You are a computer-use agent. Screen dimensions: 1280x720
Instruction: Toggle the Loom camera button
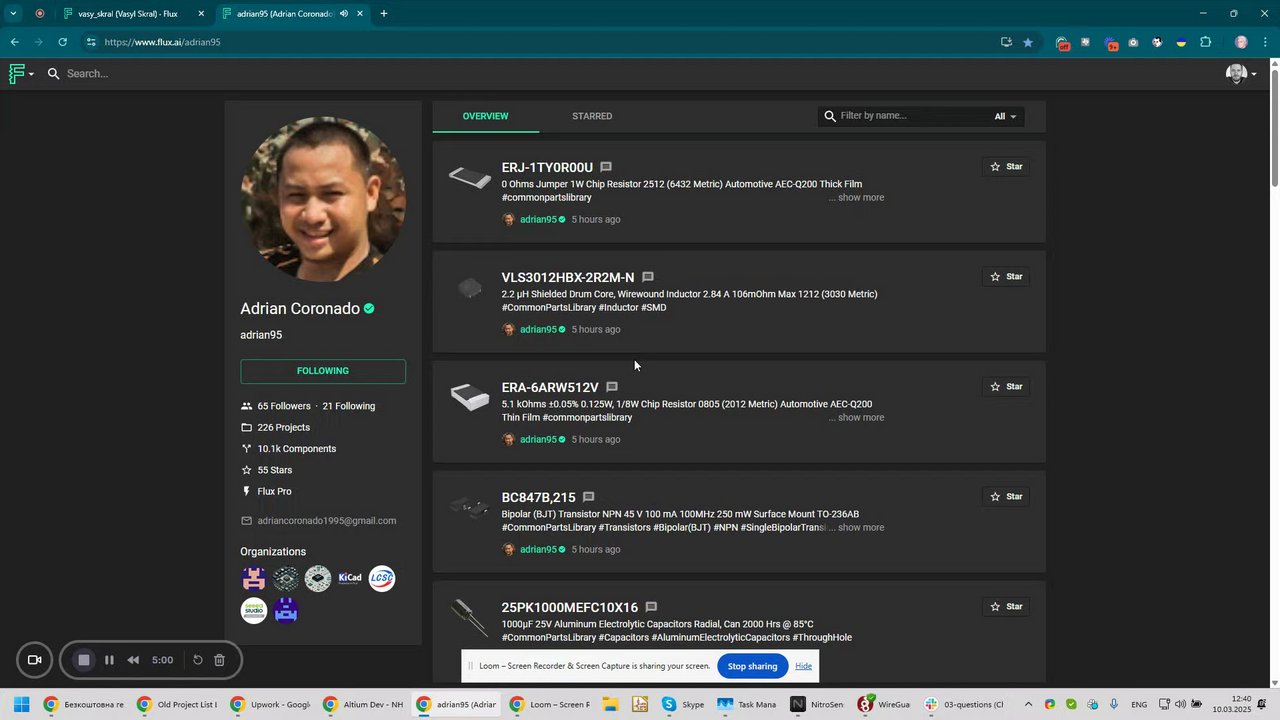coord(34,660)
